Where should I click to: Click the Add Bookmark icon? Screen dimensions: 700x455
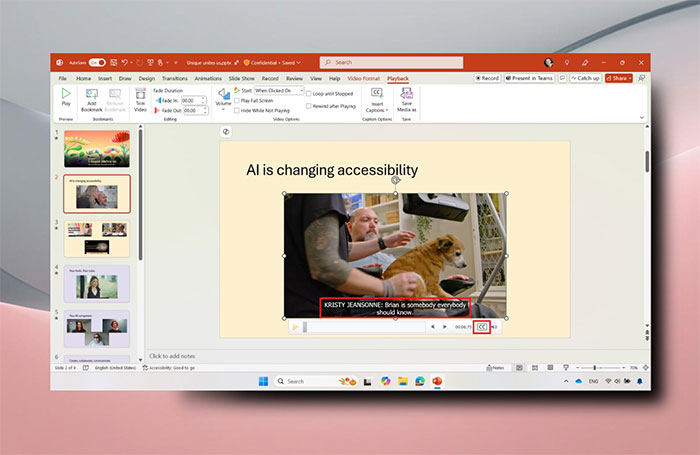point(92,97)
